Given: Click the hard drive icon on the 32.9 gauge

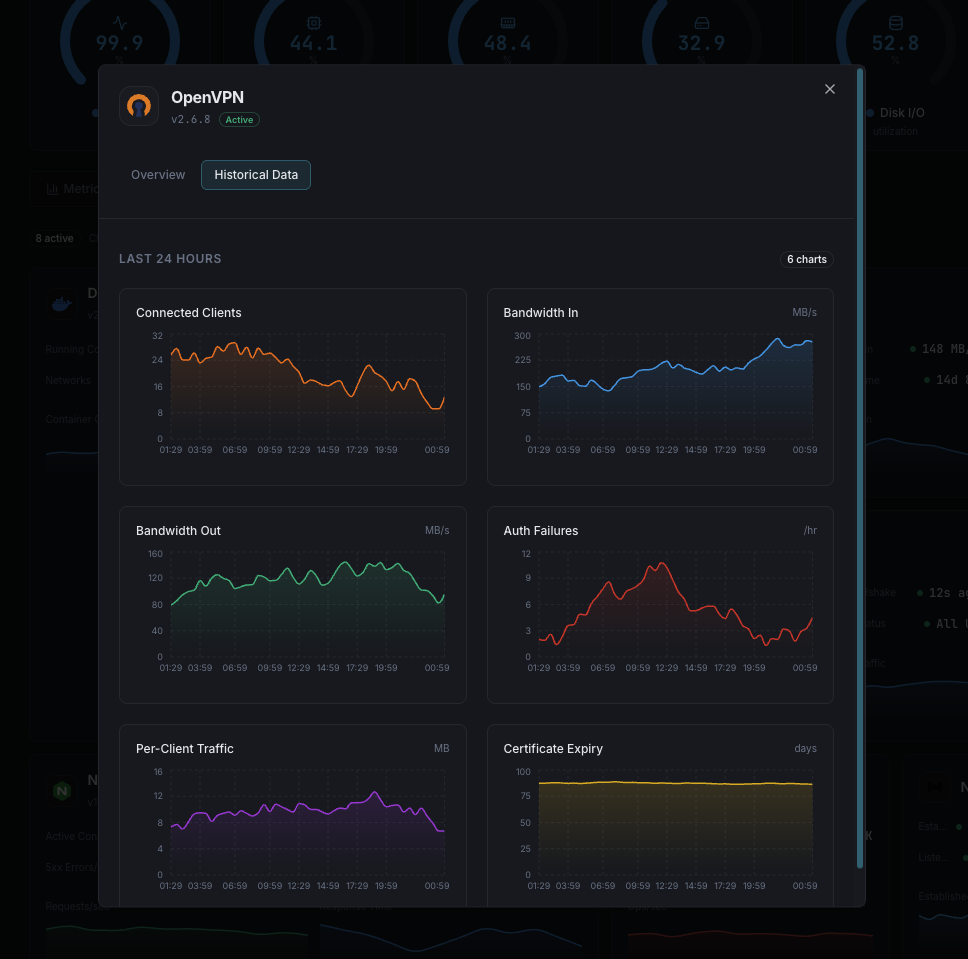Looking at the screenshot, I should [701, 22].
